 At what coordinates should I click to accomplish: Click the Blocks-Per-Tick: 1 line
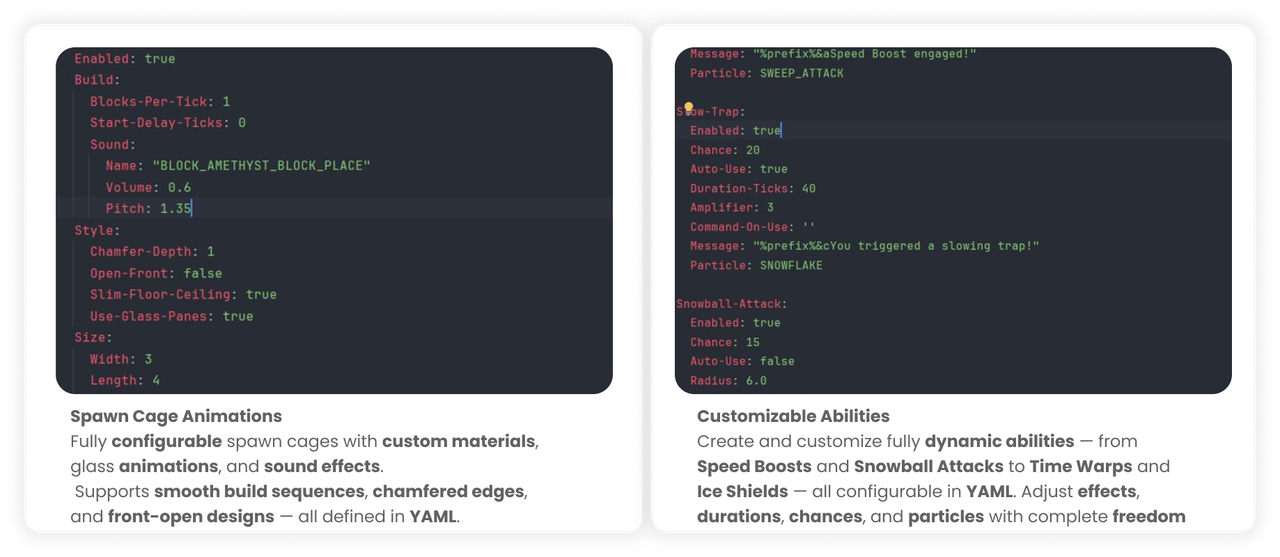point(160,102)
